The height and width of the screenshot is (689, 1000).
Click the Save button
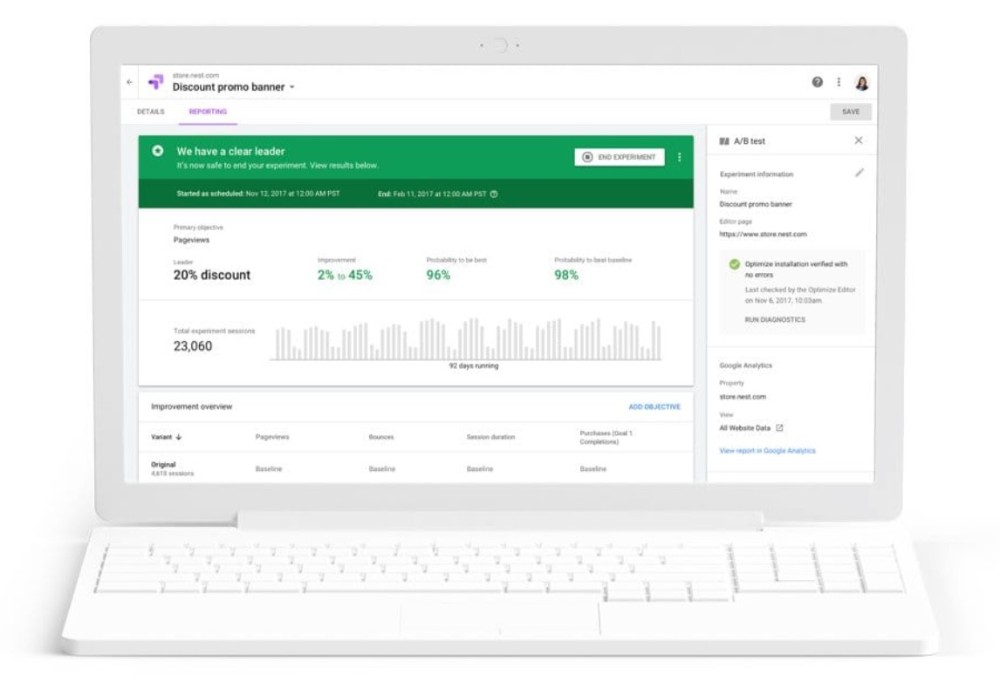[850, 112]
